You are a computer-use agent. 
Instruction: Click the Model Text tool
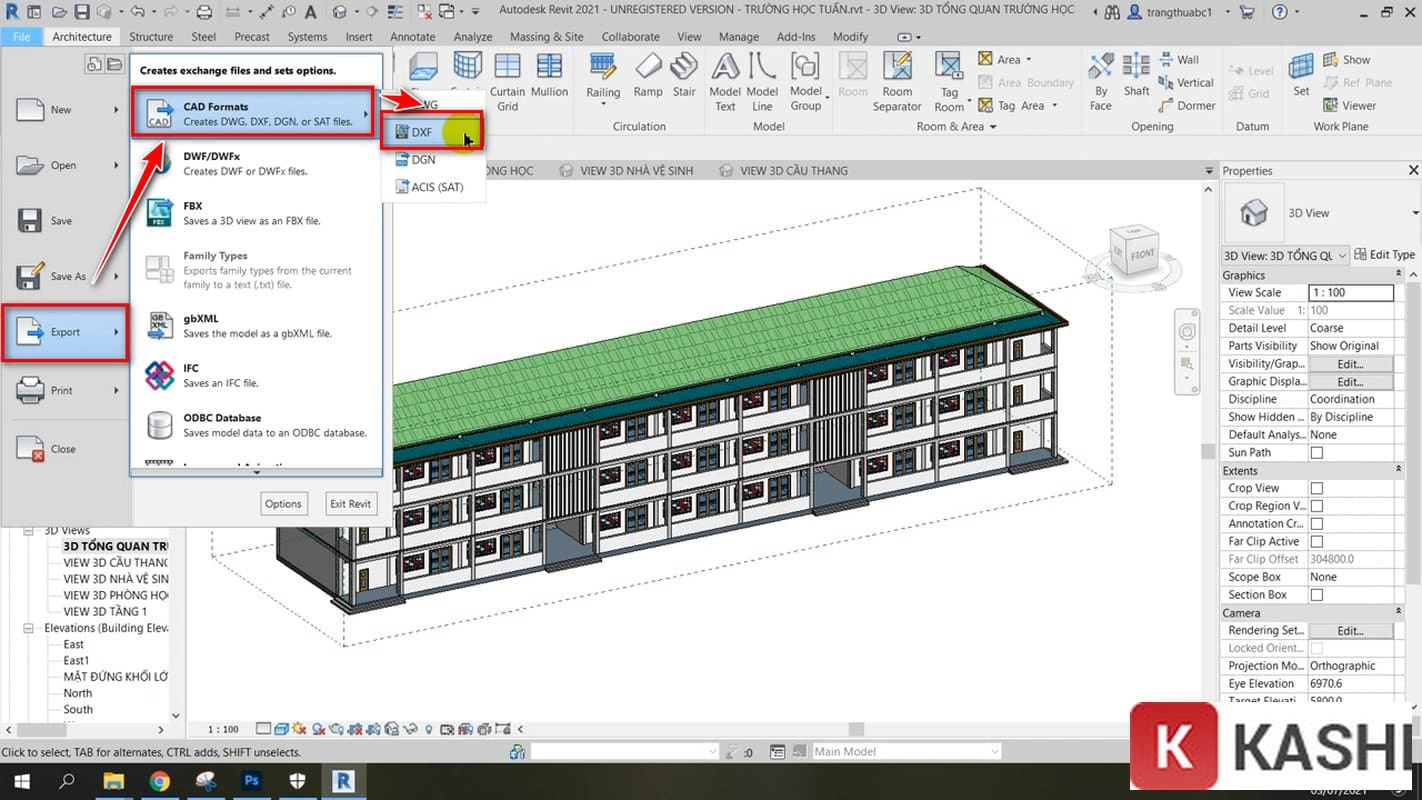click(725, 80)
